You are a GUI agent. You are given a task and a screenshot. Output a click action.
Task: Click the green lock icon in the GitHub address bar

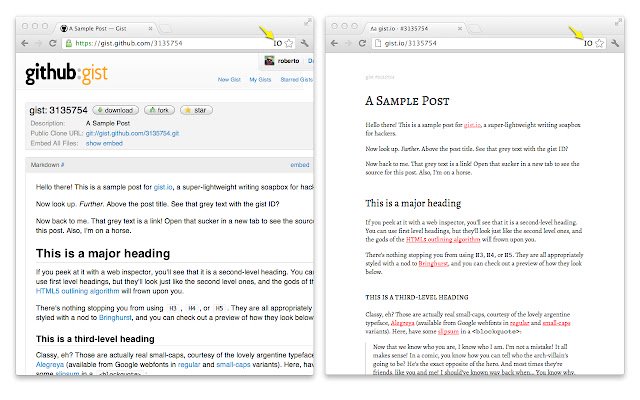[x=69, y=43]
